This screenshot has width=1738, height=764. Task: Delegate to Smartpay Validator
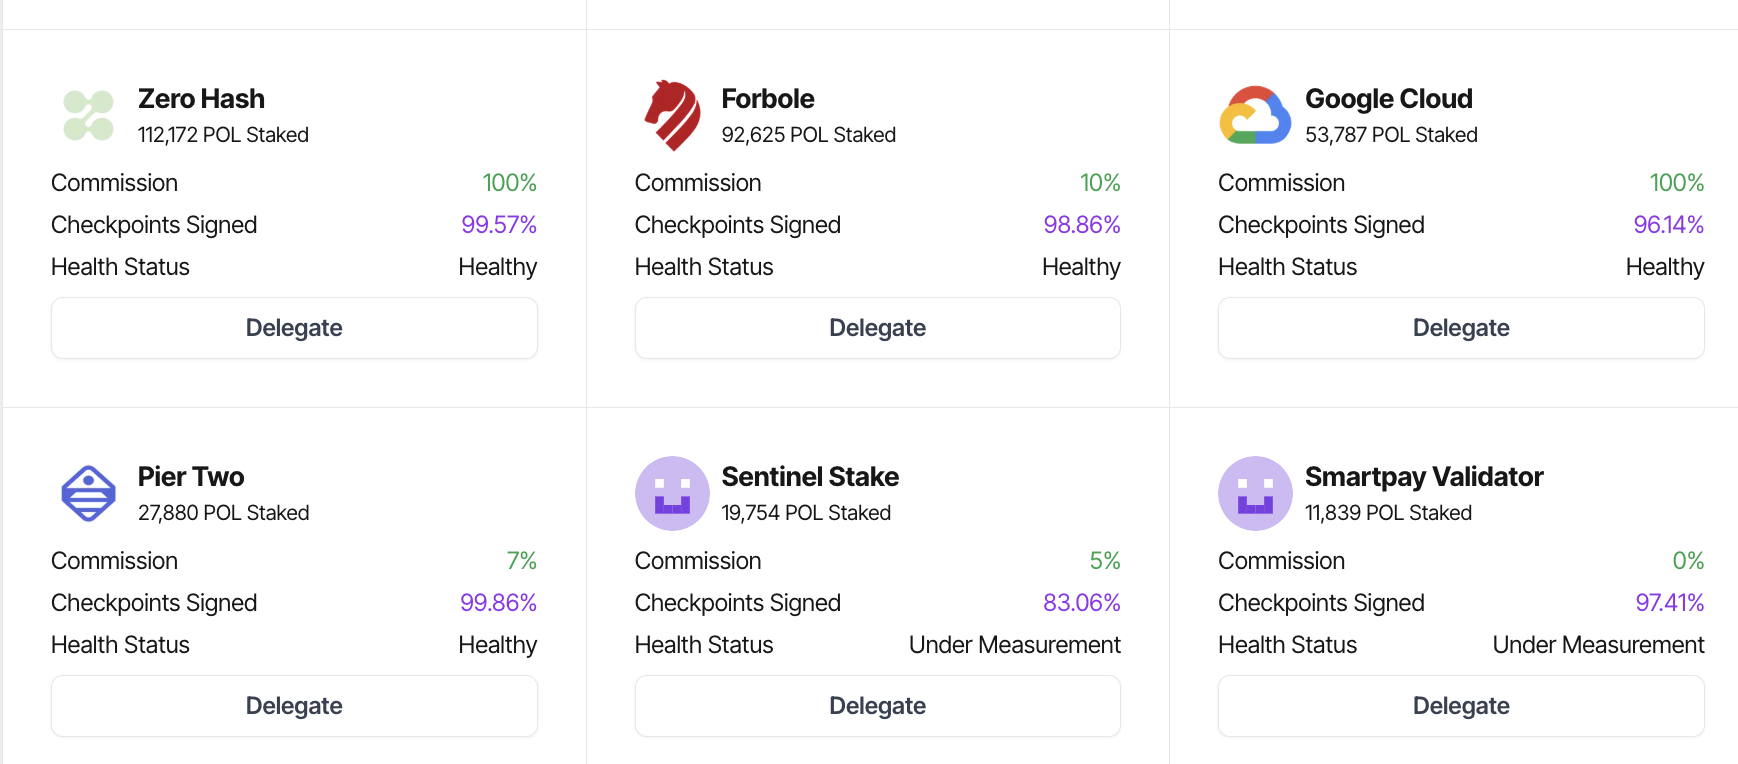1460,706
